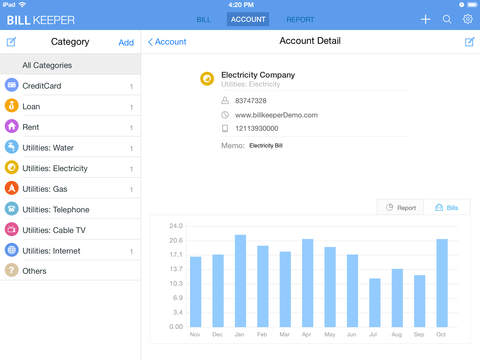
Task: Click the Oct bar in chart
Action: (x=442, y=283)
